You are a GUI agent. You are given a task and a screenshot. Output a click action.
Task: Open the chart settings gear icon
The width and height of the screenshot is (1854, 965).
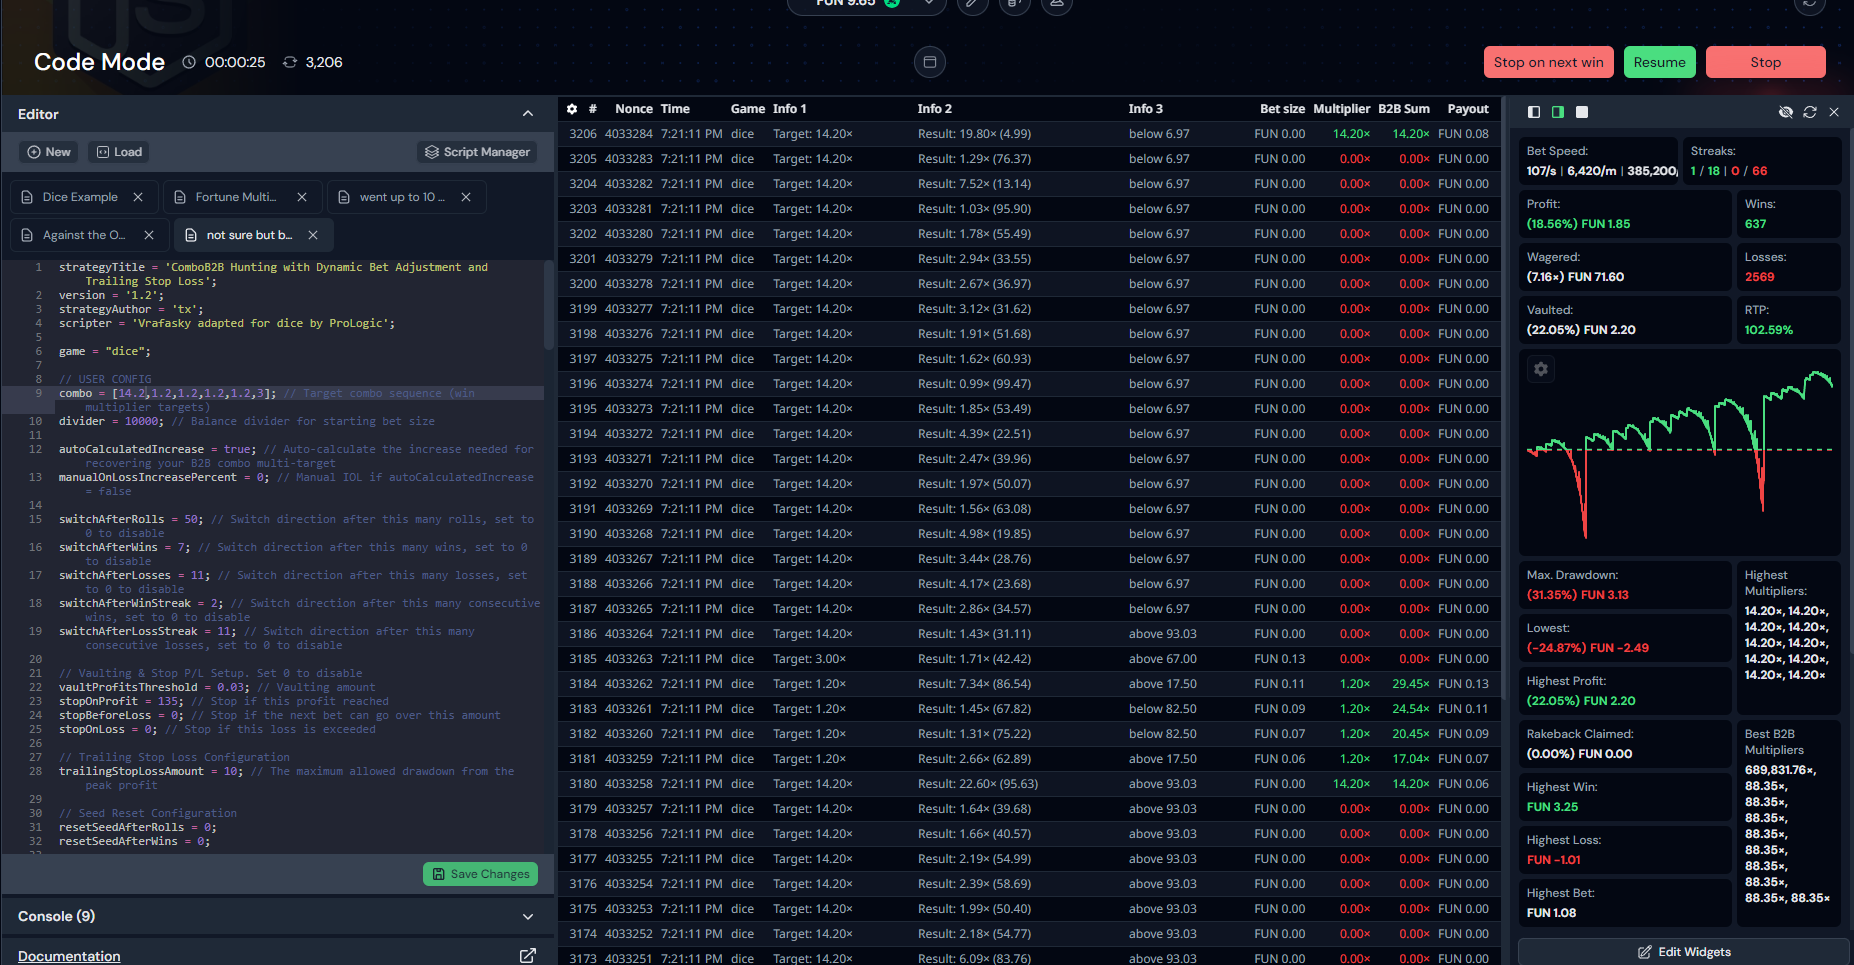coord(1541,369)
